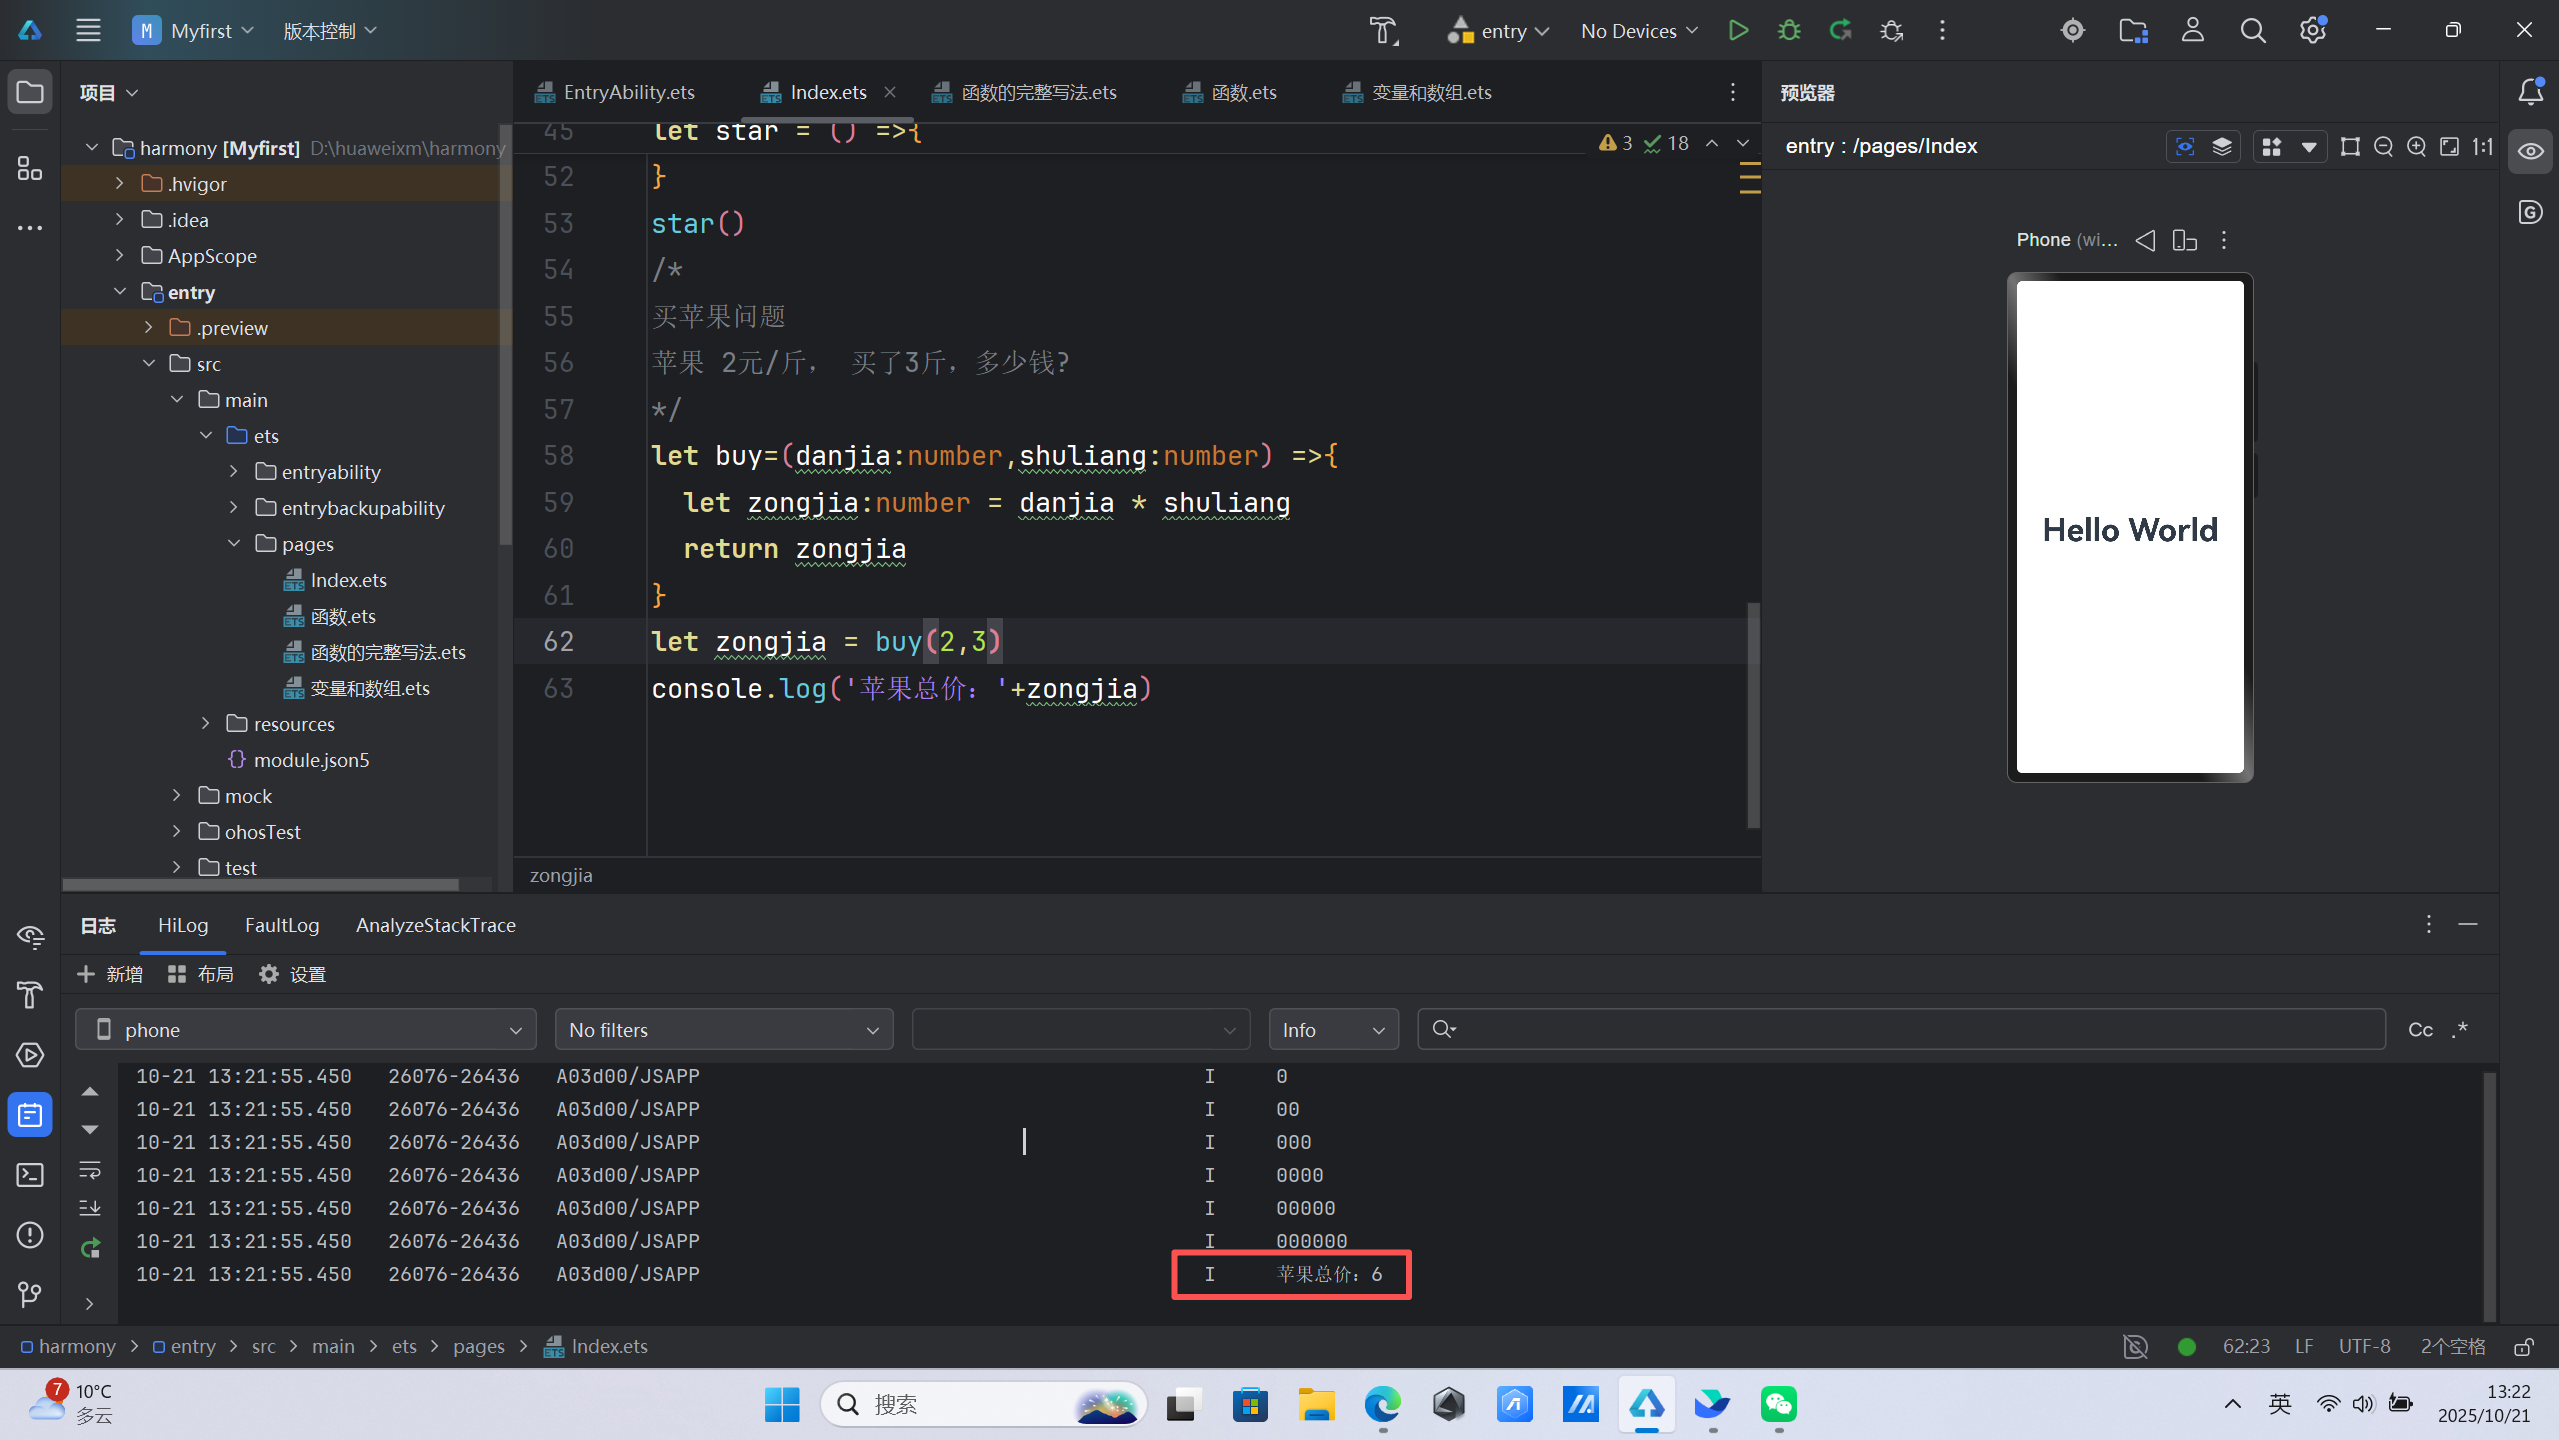The image size is (2559, 1440).
Task: Open the Terminal tool window icon
Action: 30,1174
